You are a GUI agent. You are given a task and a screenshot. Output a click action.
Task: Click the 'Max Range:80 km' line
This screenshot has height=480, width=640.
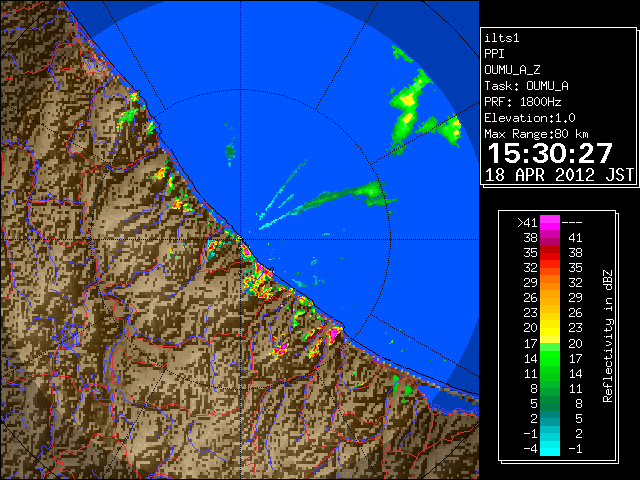pyautogui.click(x=536, y=134)
